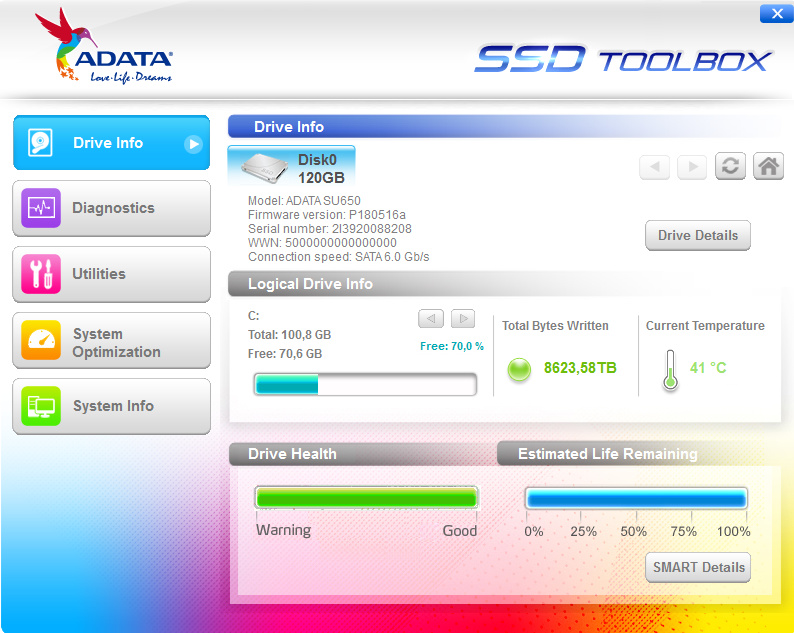Click the green Total Bytes Written indicator

[x=519, y=369]
